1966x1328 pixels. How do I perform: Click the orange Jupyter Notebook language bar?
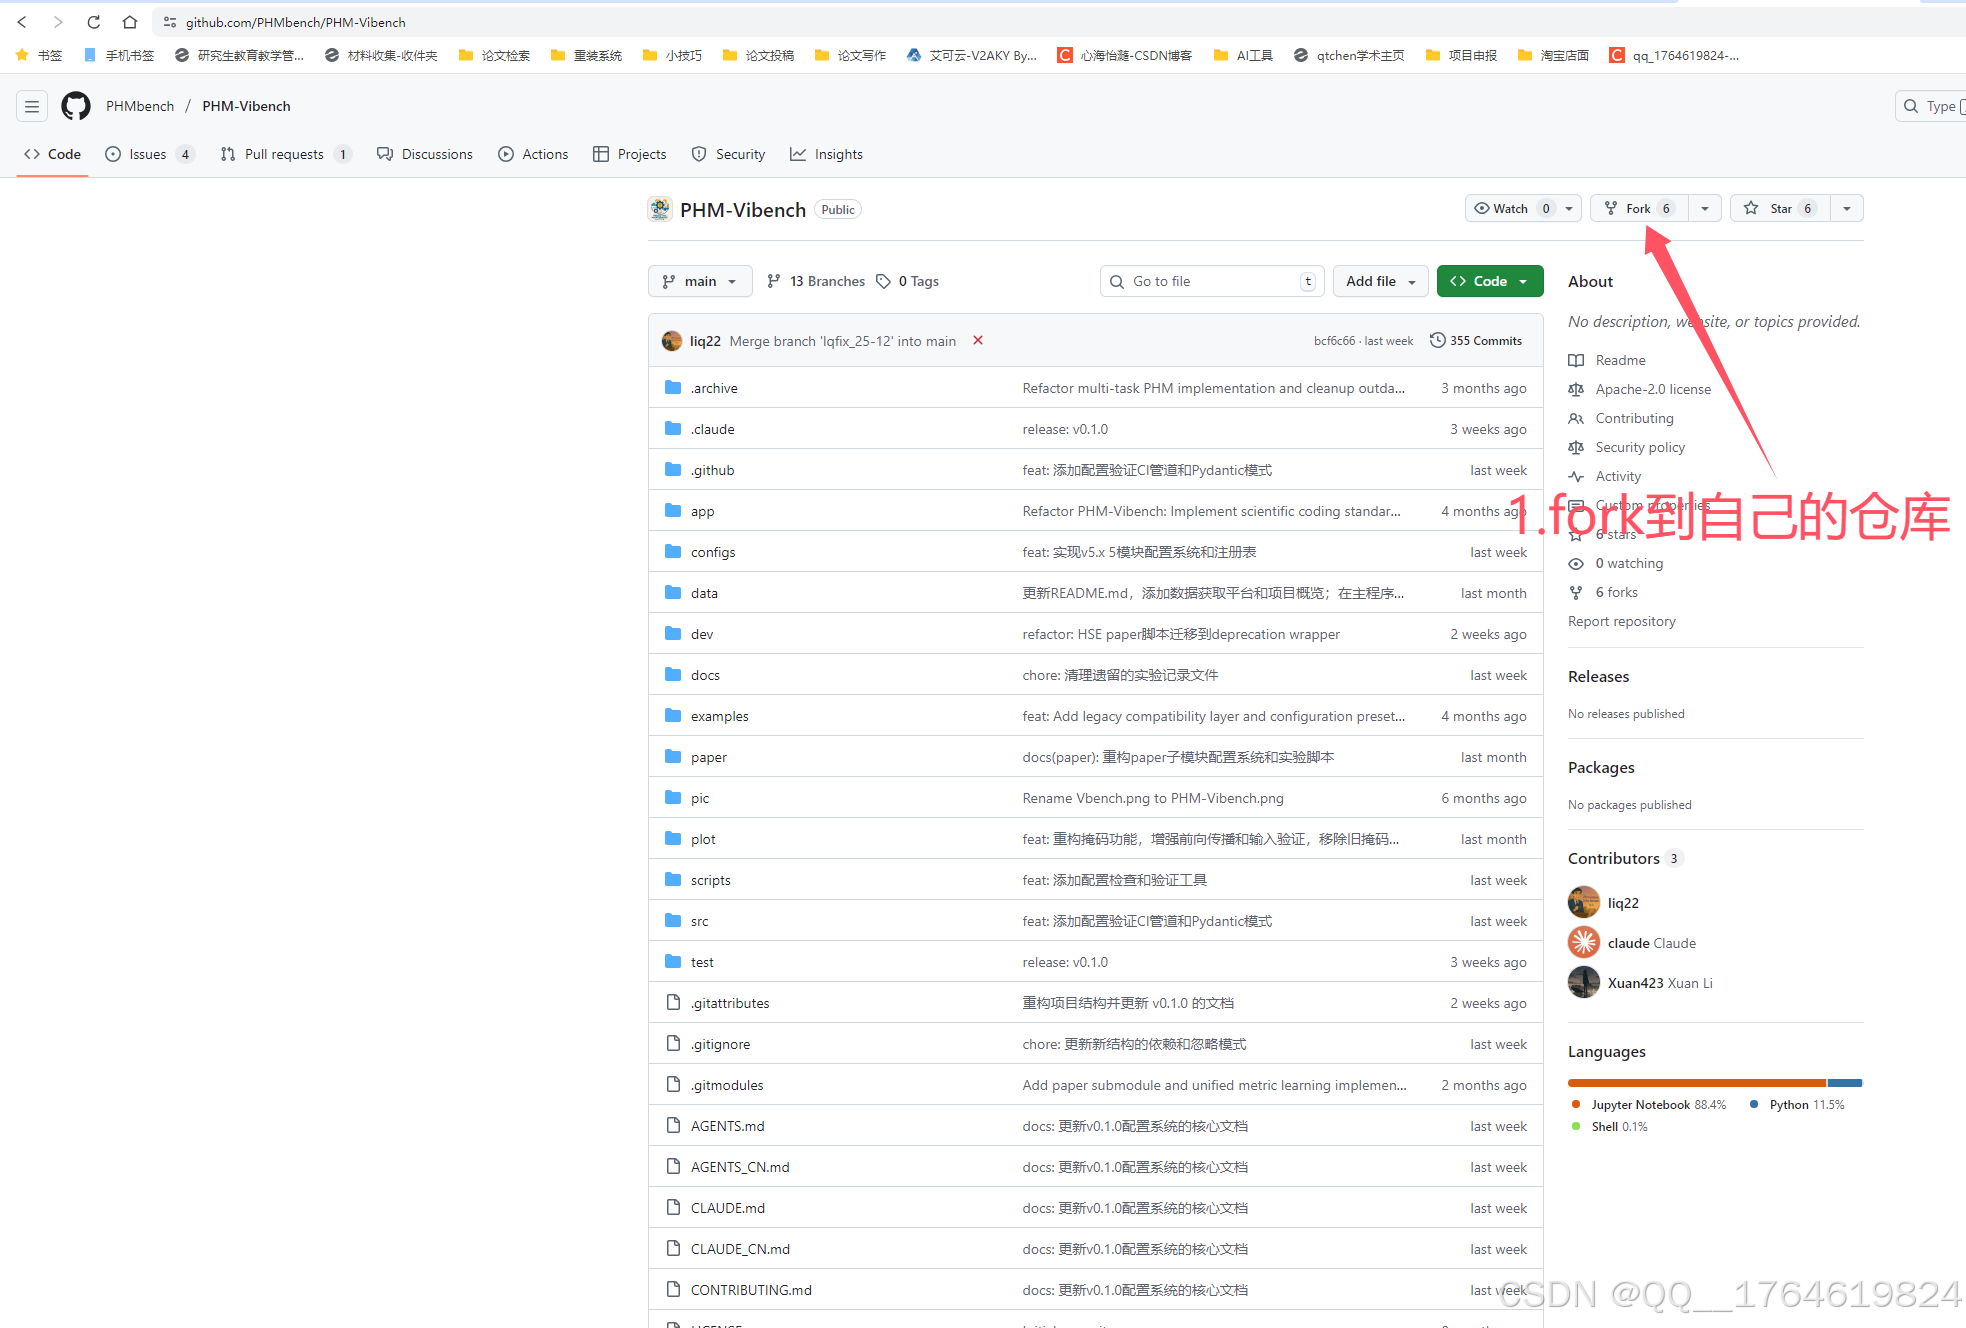pos(1696,1083)
